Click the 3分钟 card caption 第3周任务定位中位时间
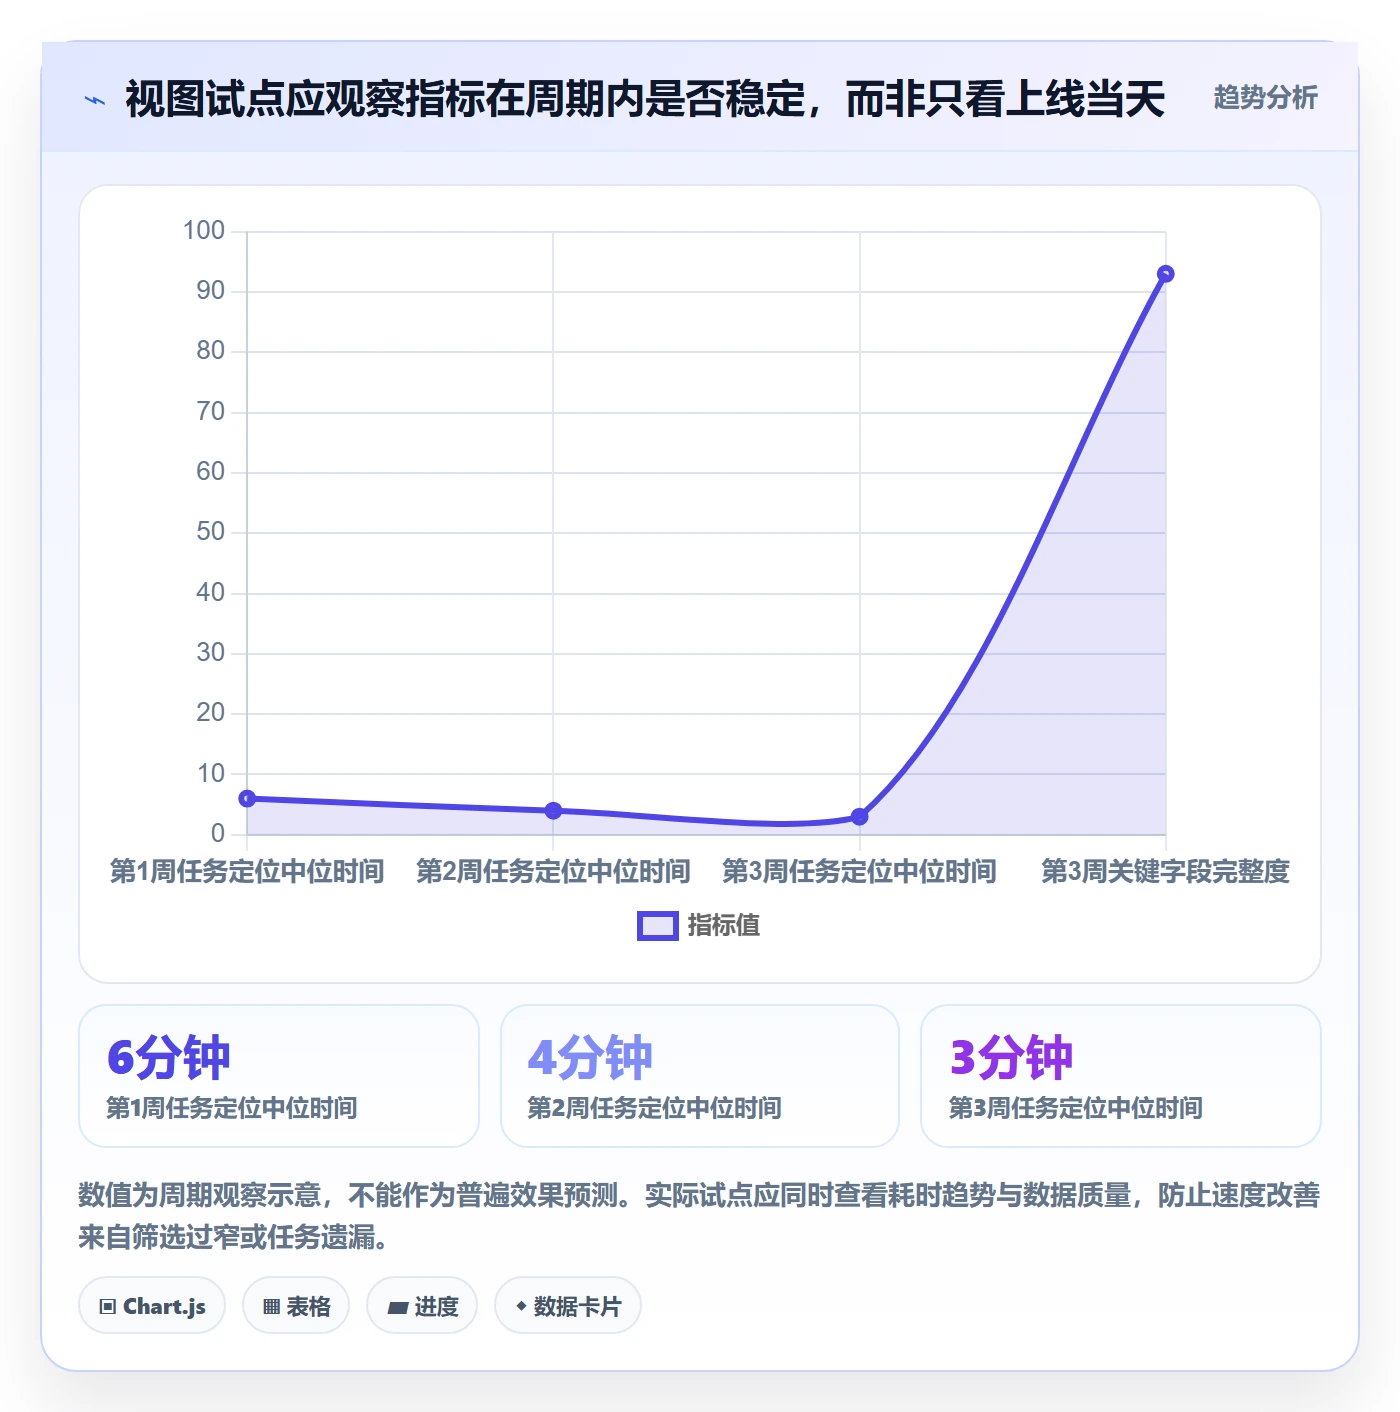 [1075, 1108]
